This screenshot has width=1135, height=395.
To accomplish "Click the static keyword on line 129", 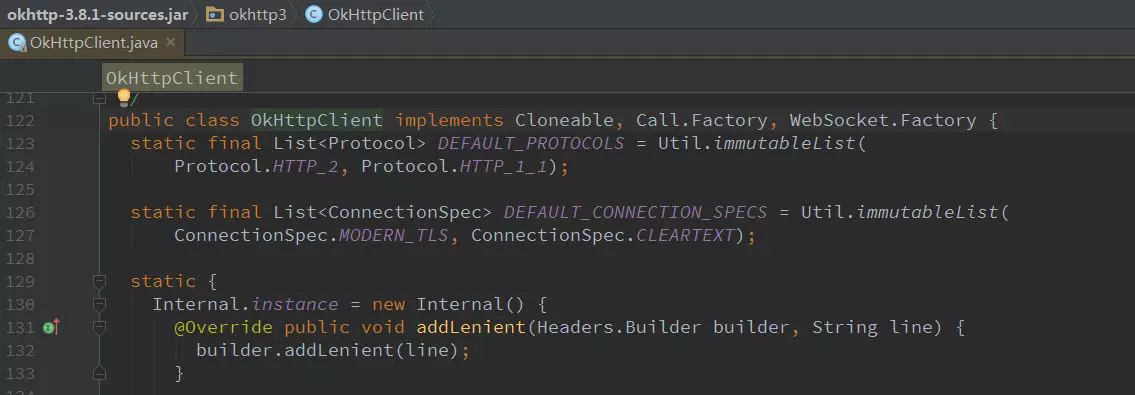I will [x=163, y=281].
